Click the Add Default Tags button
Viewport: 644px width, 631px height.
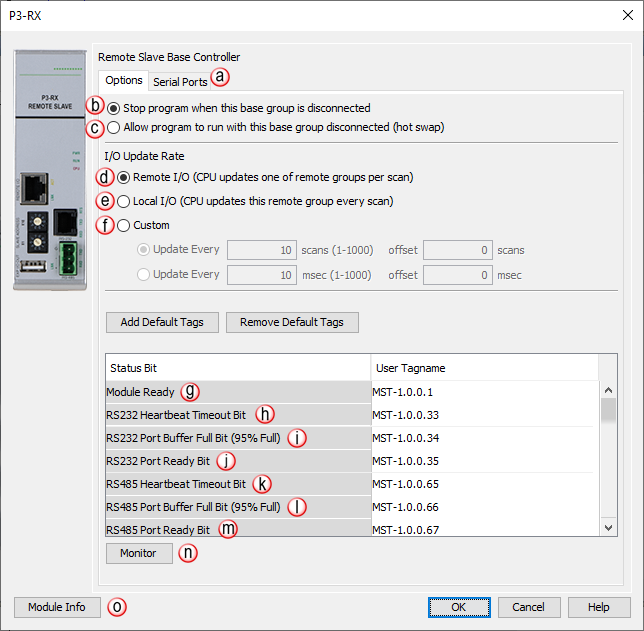162,322
